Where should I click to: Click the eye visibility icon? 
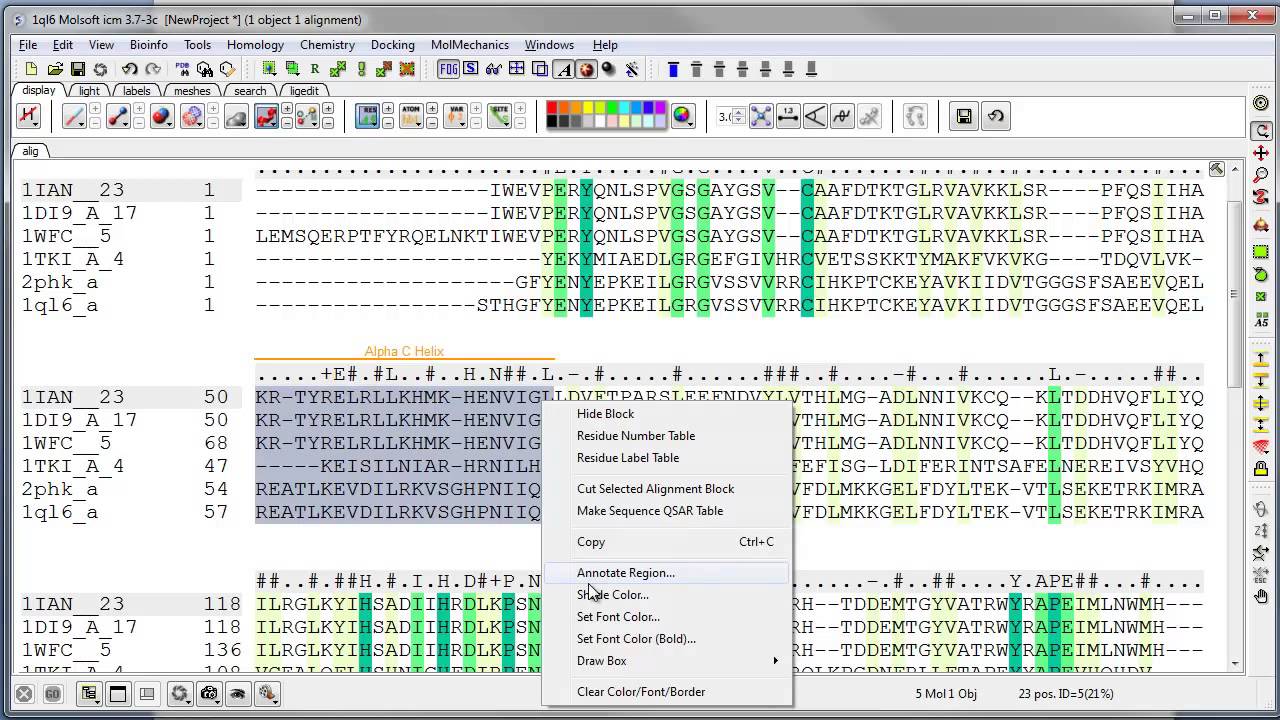238,694
